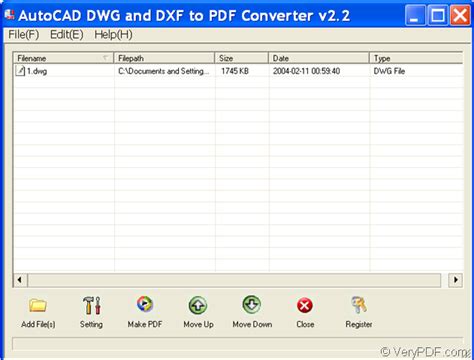The width and height of the screenshot is (474, 360).
Task: Sort the list by the Size column header
Action: click(241, 58)
